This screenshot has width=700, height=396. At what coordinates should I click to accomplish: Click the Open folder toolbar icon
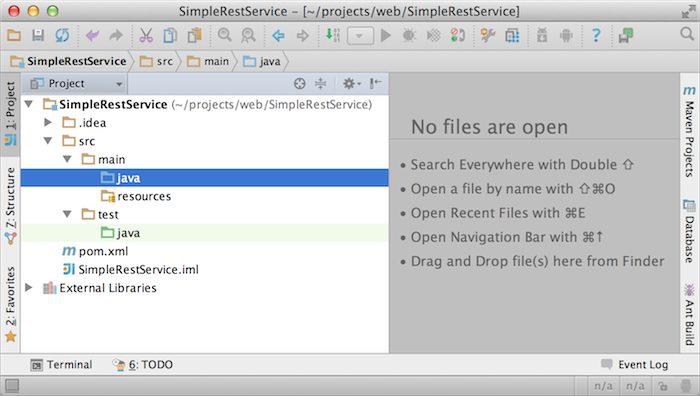point(14,35)
